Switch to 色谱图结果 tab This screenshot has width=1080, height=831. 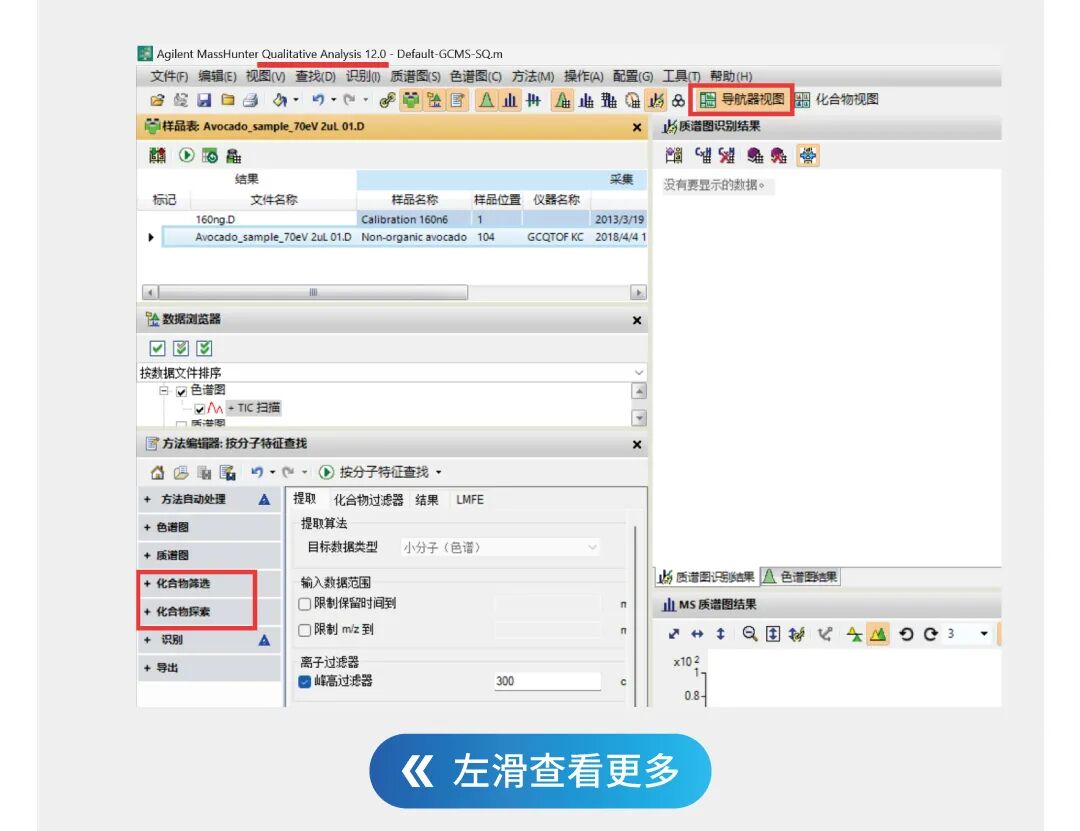coord(801,577)
